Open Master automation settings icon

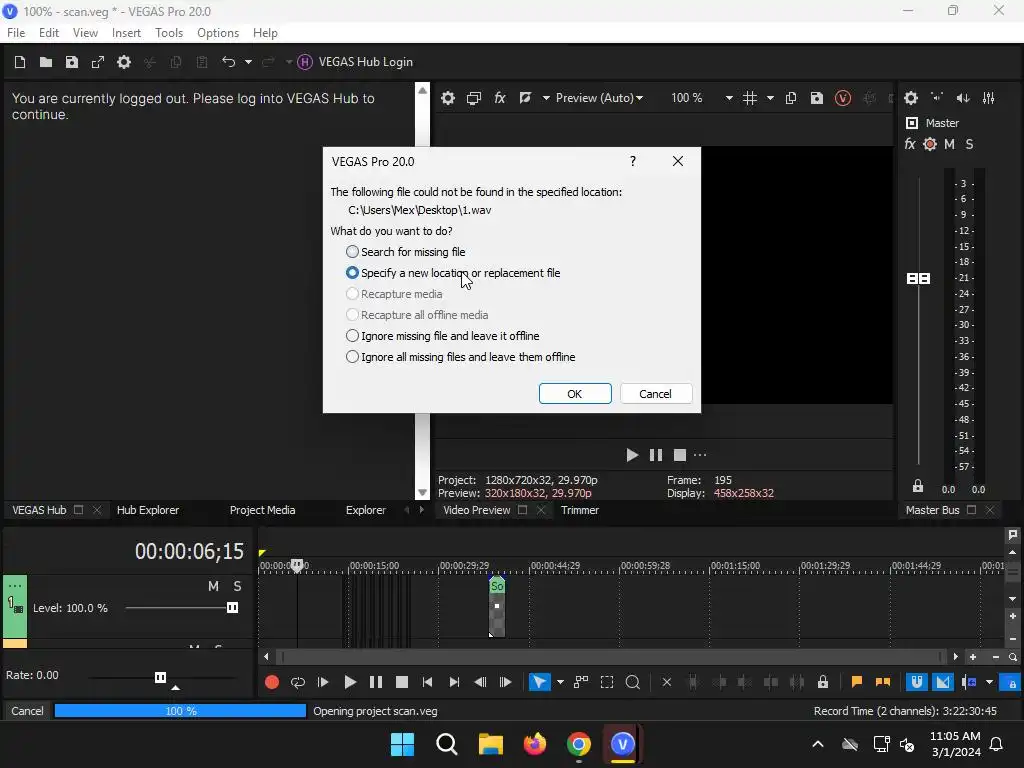pyautogui.click(x=930, y=144)
